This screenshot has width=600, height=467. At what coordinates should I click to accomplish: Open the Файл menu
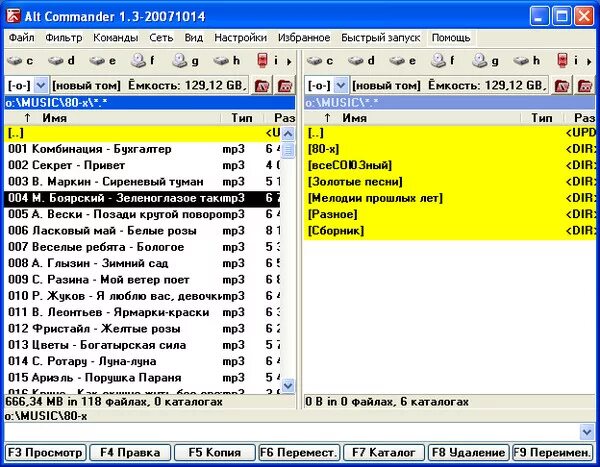coord(22,38)
